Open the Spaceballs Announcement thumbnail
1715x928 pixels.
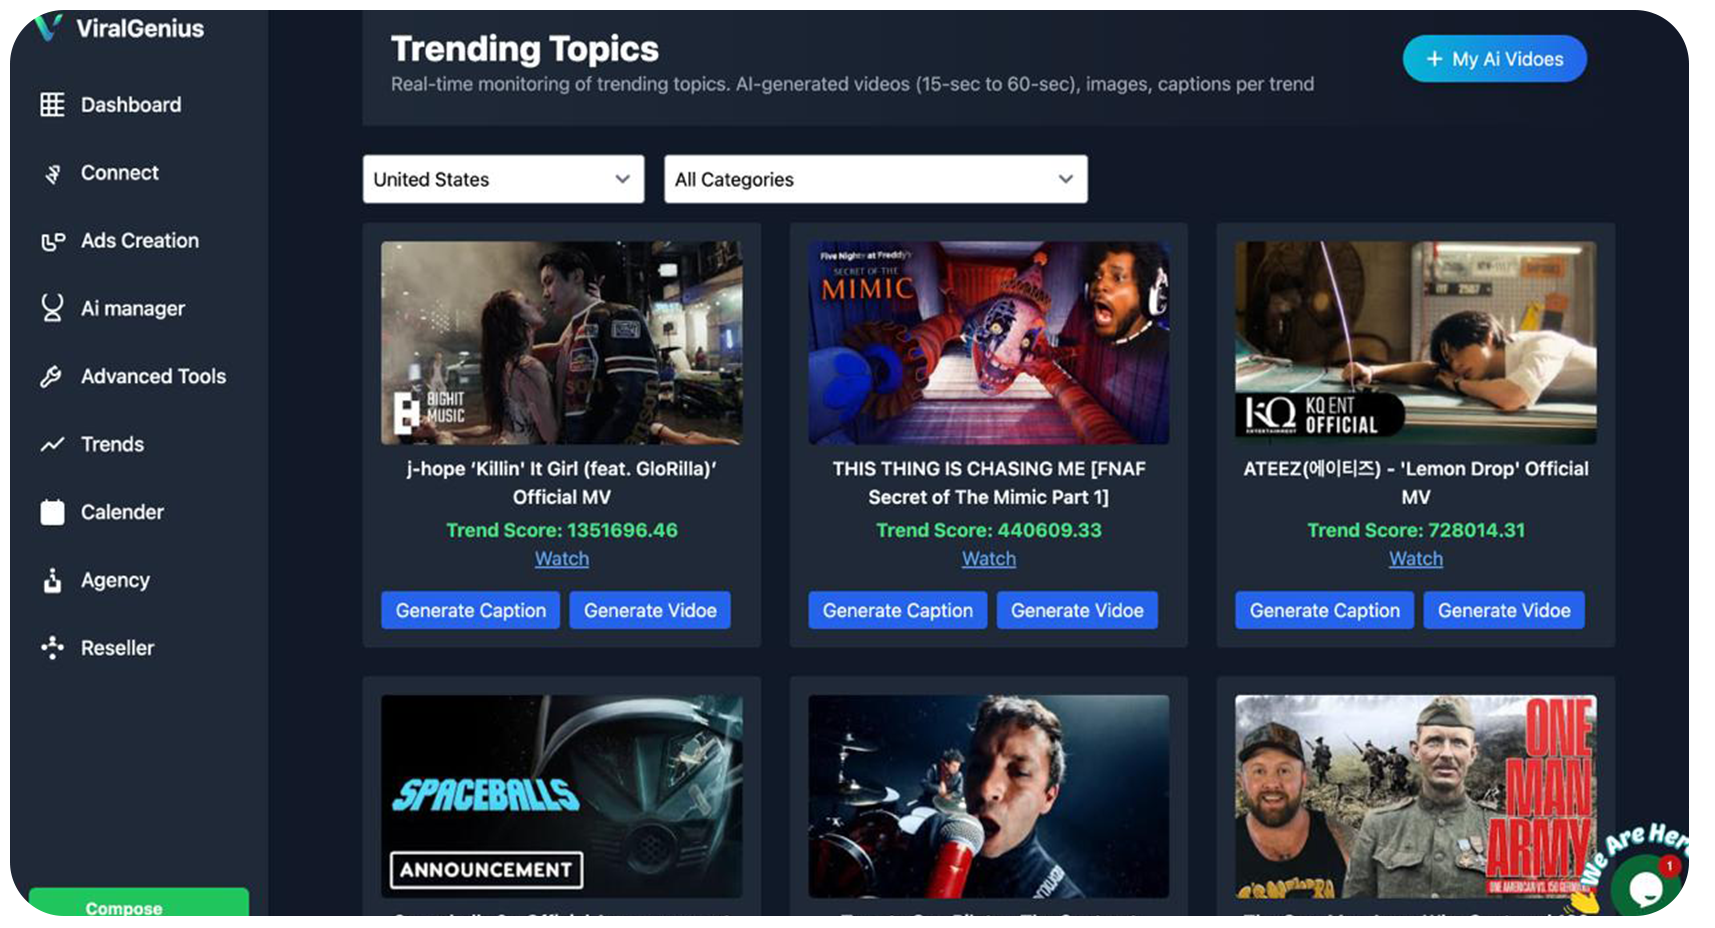562,796
